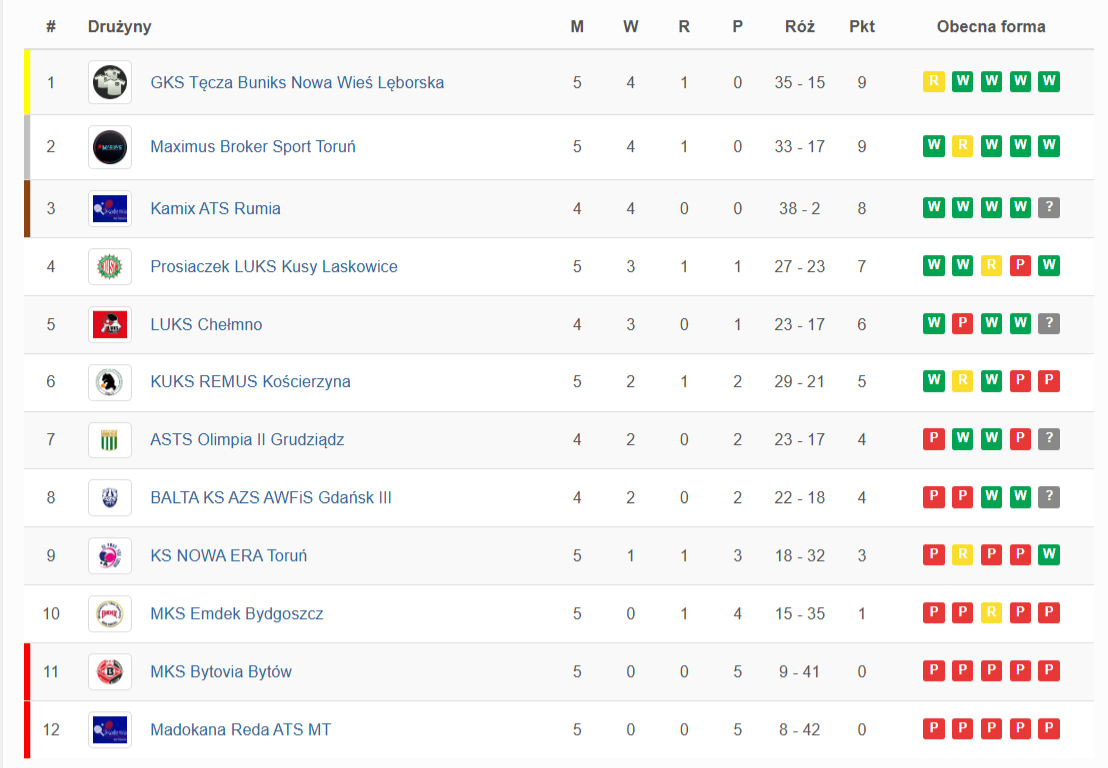
Task: Click GKS Tęcza Buniks team logo
Action: [x=110, y=82]
